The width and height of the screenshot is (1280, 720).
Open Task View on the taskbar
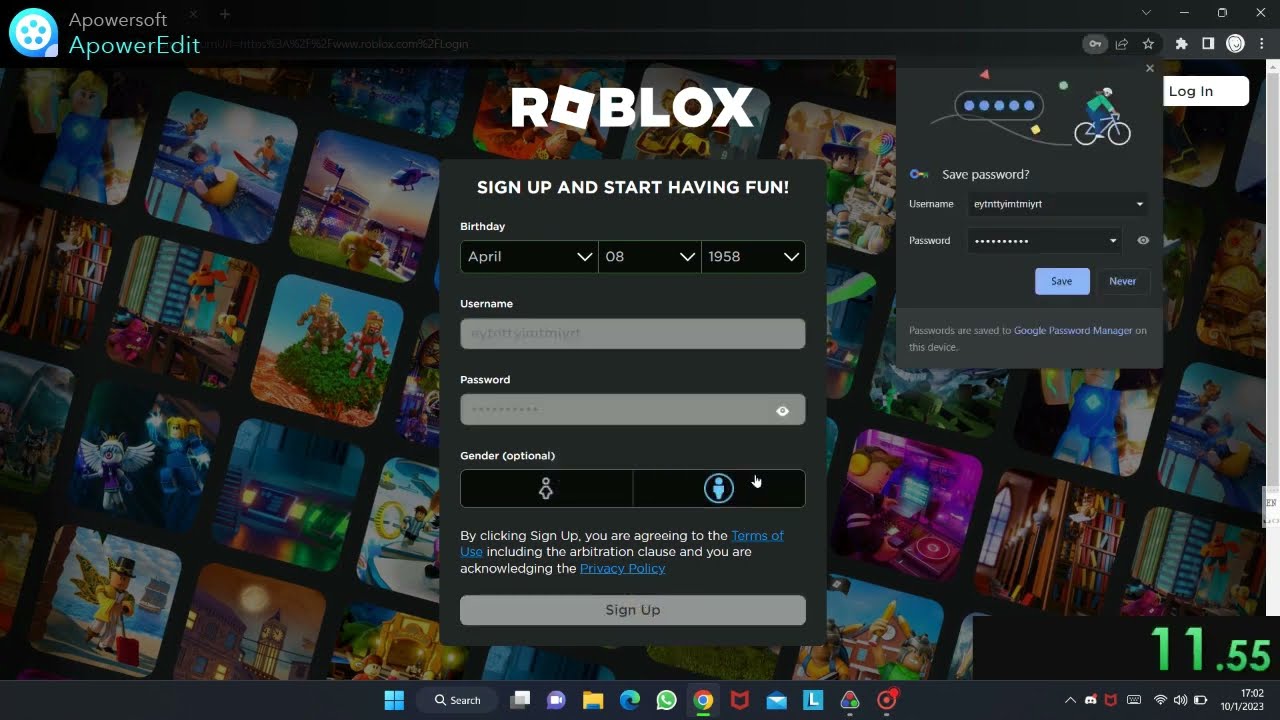[519, 700]
